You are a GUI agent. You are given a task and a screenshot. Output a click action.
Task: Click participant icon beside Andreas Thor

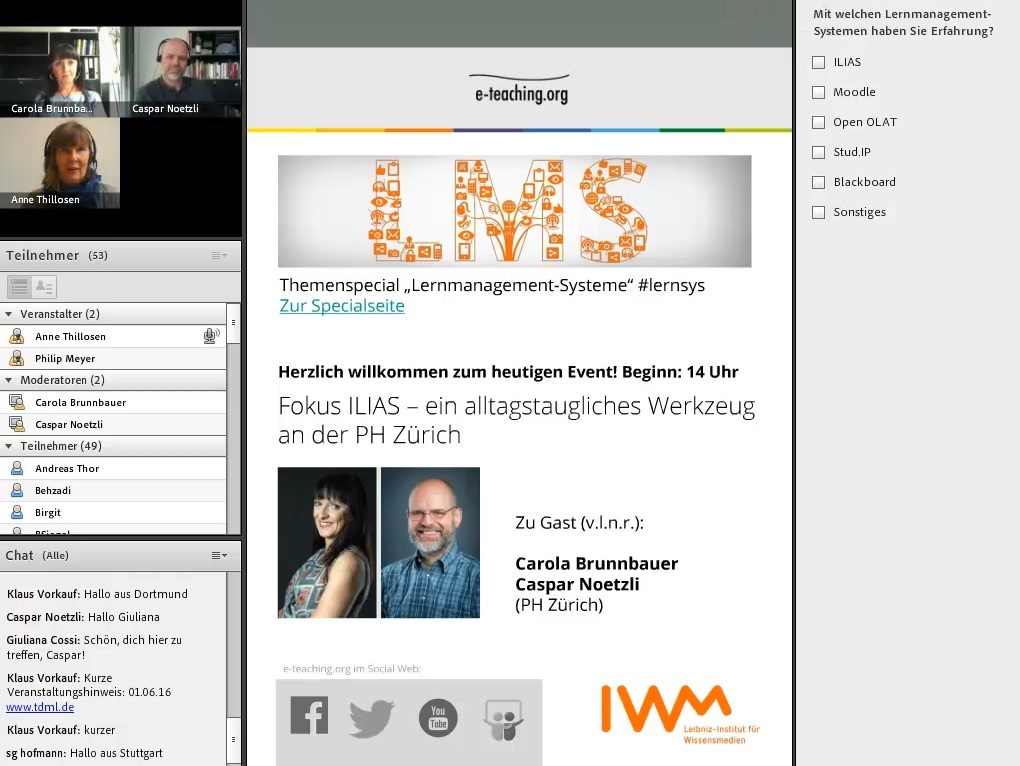click(x=17, y=468)
